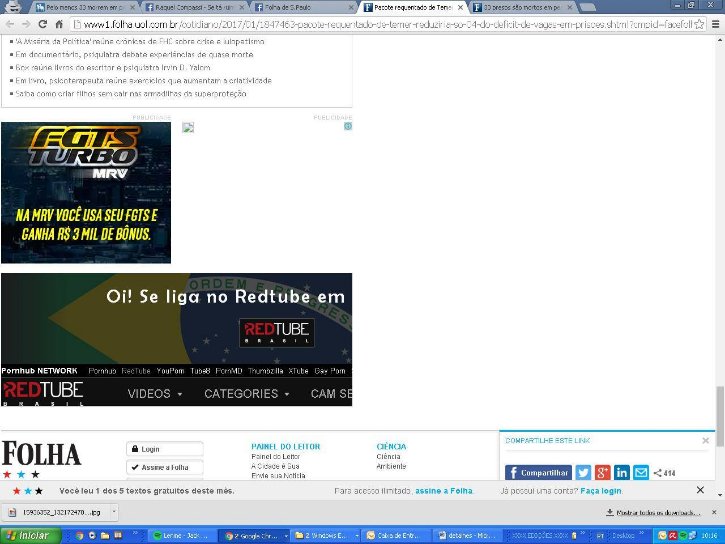Switch to the 'Folha de S.Paulo' tab
Screen dimensions: 725x544
[x=305, y=7]
